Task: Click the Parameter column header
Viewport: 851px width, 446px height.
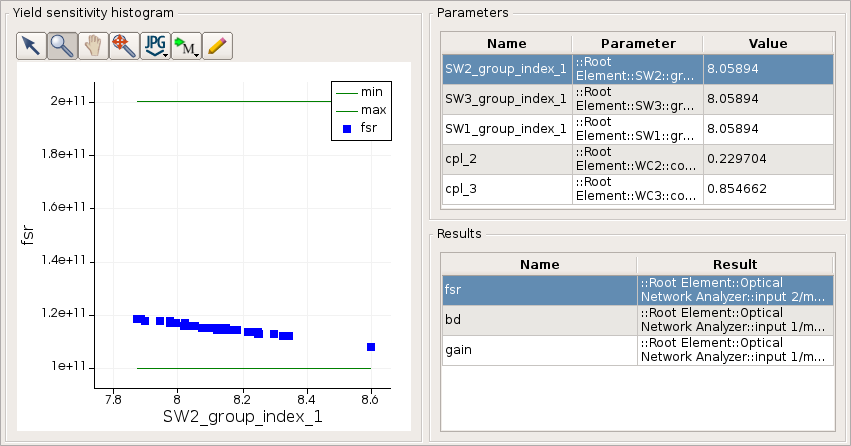Action: [x=638, y=43]
